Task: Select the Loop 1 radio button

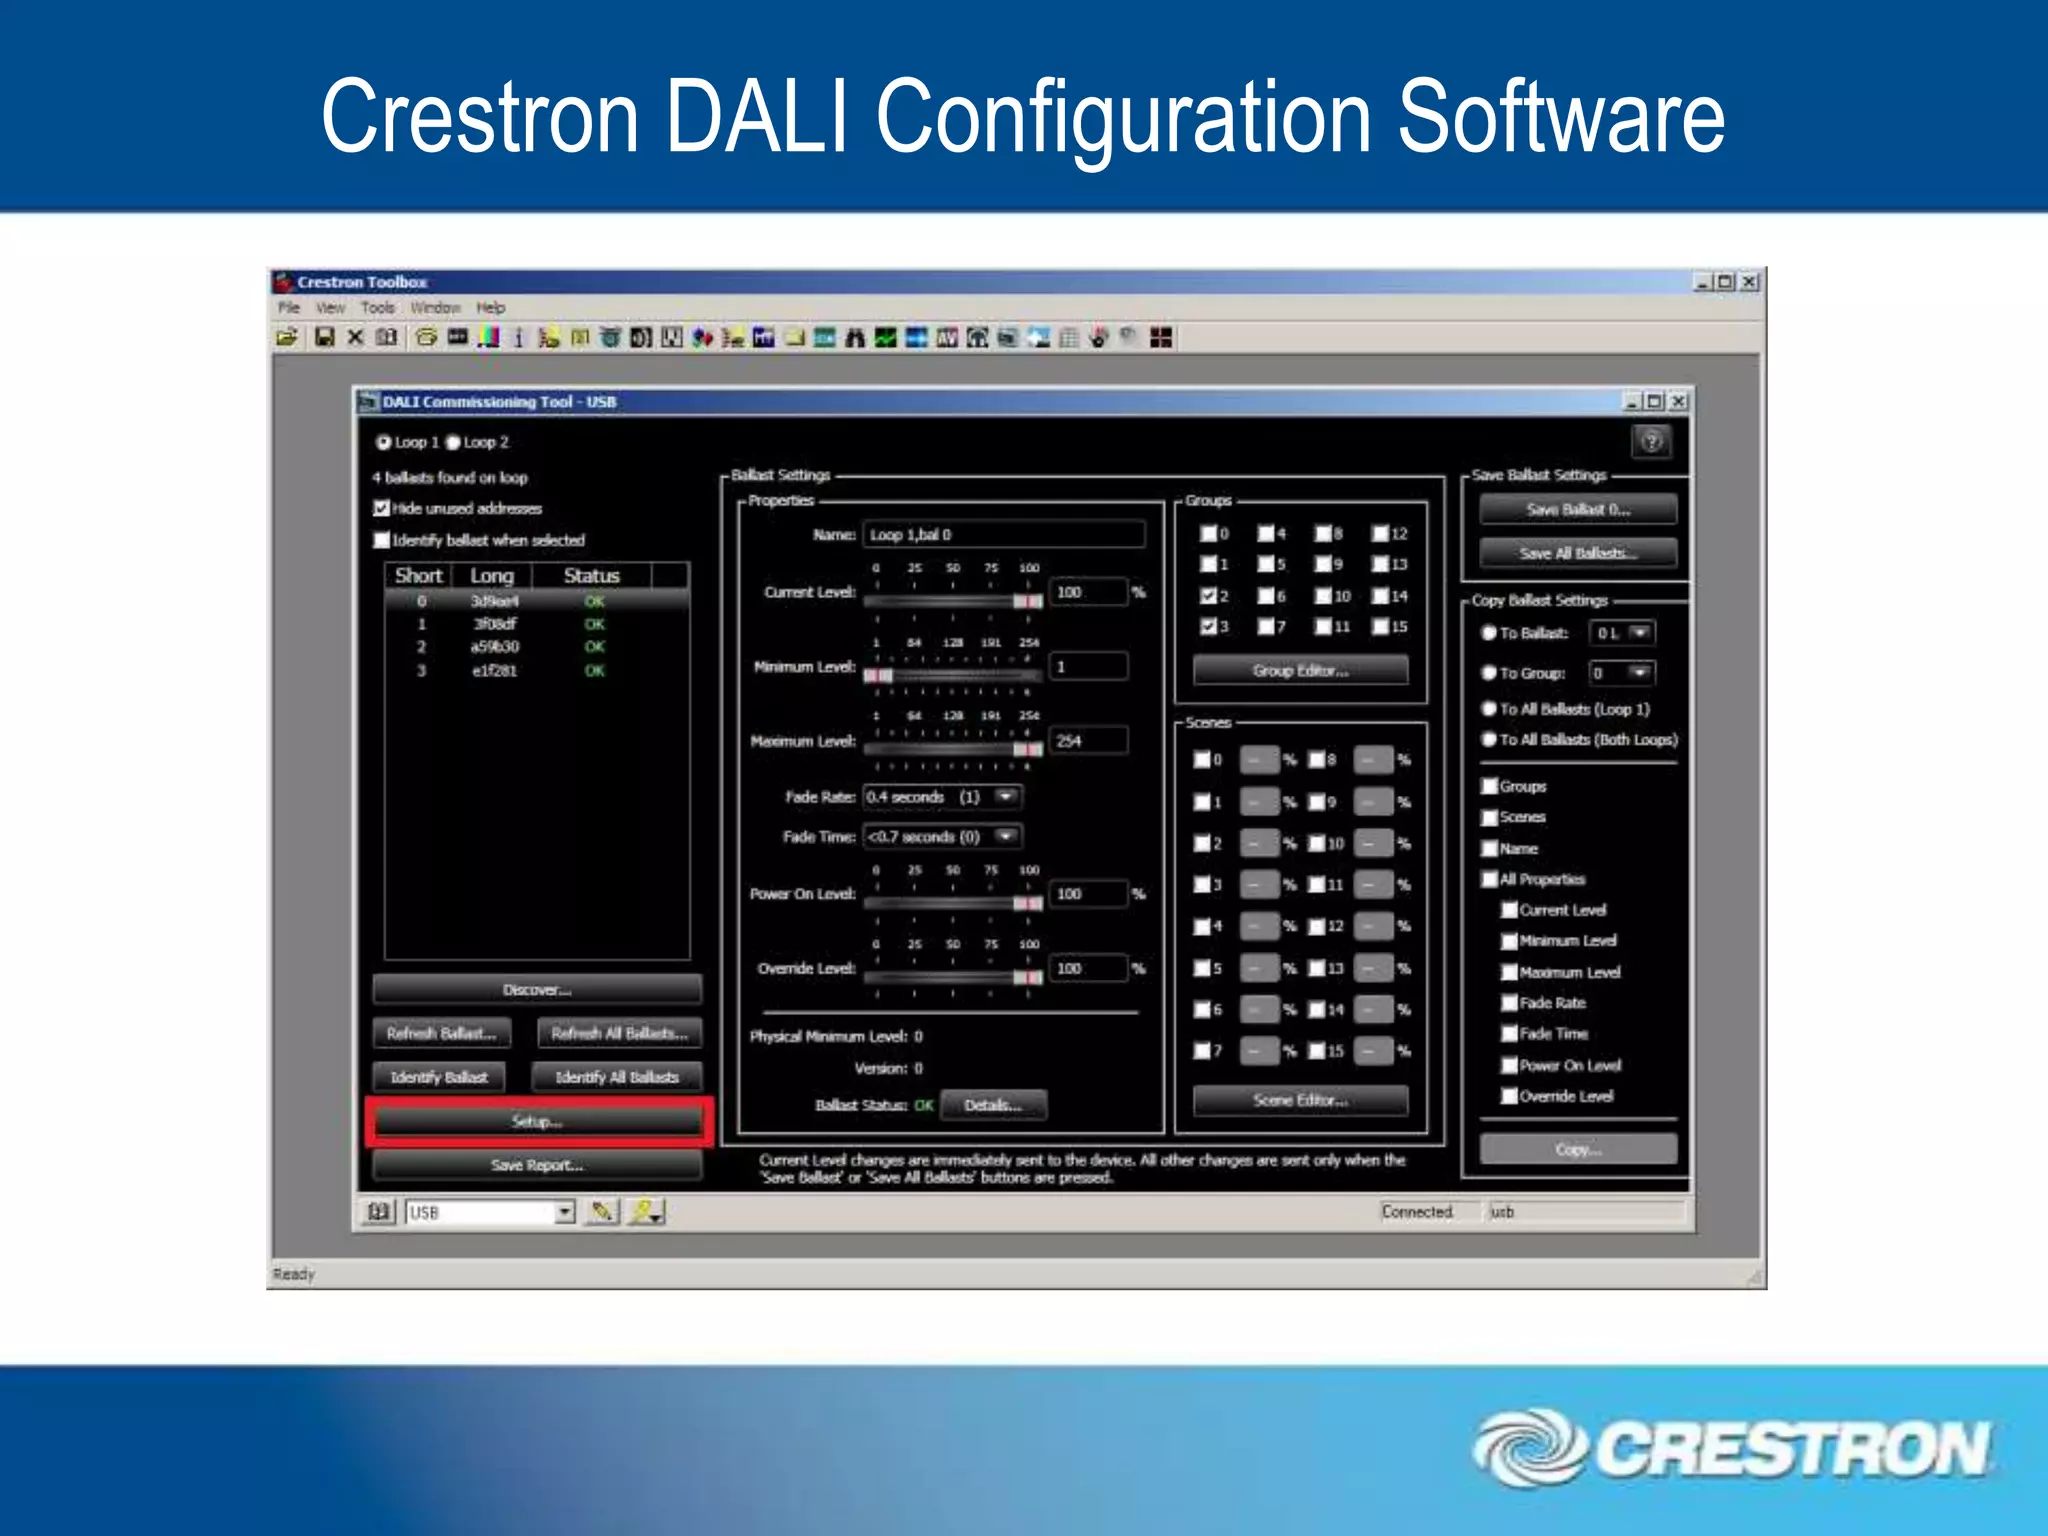Action: [383, 442]
